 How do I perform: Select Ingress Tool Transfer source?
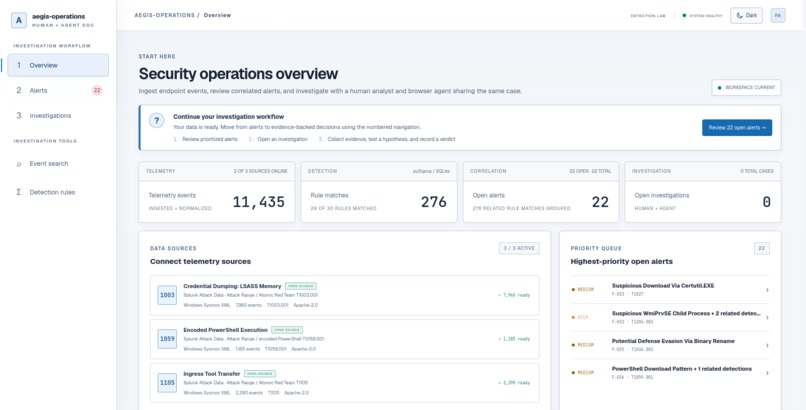point(345,383)
